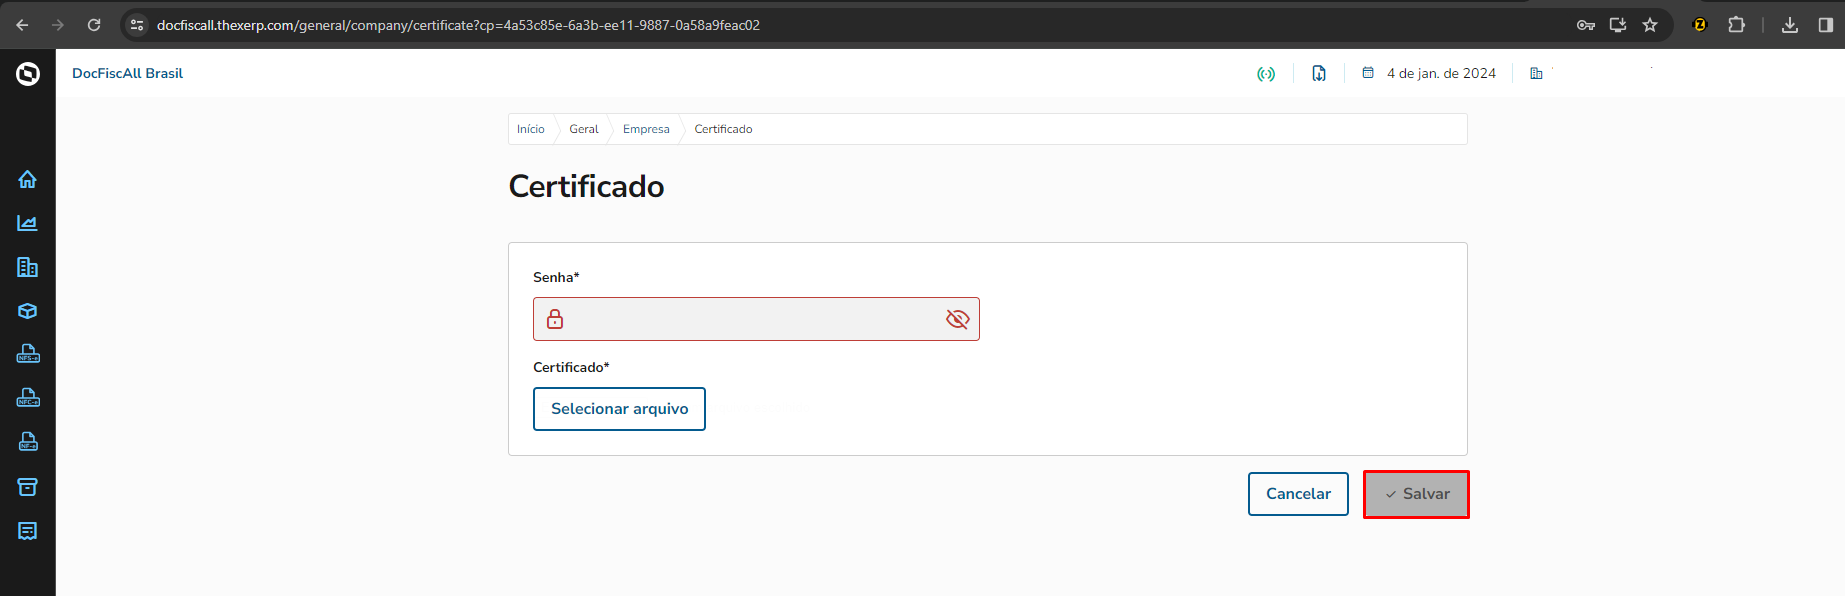
Task: Click the install app icon in address bar
Action: pos(1618,25)
